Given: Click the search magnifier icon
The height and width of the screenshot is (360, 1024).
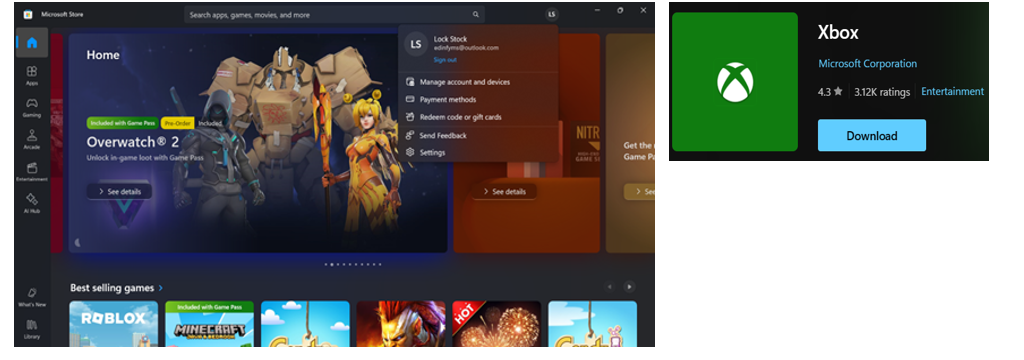Looking at the screenshot, I should (475, 14).
